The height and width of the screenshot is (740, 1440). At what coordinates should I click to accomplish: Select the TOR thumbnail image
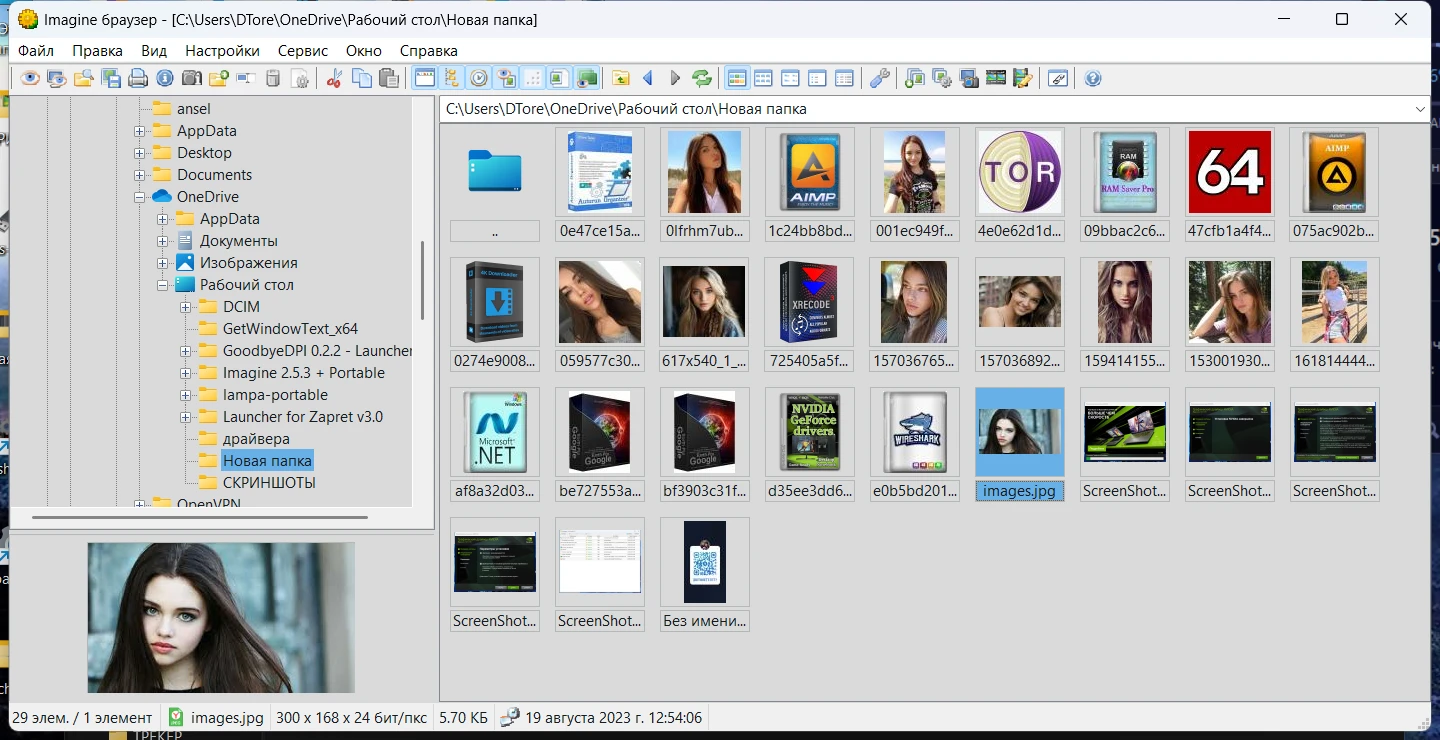click(x=1019, y=173)
